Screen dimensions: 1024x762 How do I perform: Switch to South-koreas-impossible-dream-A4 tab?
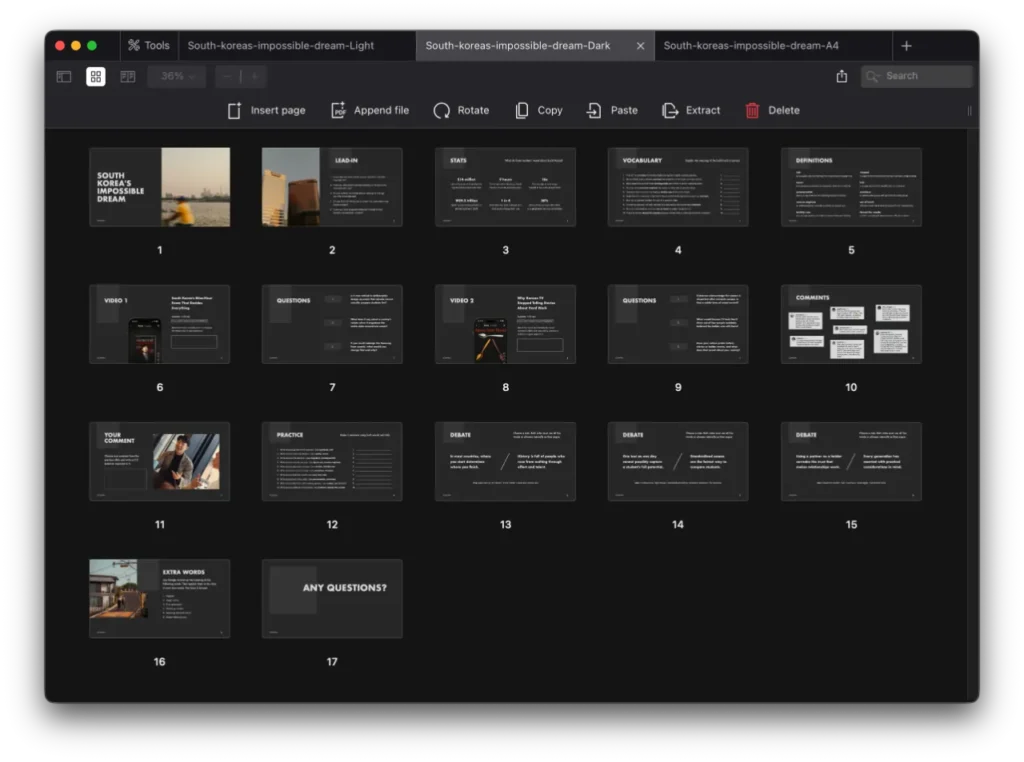(751, 46)
